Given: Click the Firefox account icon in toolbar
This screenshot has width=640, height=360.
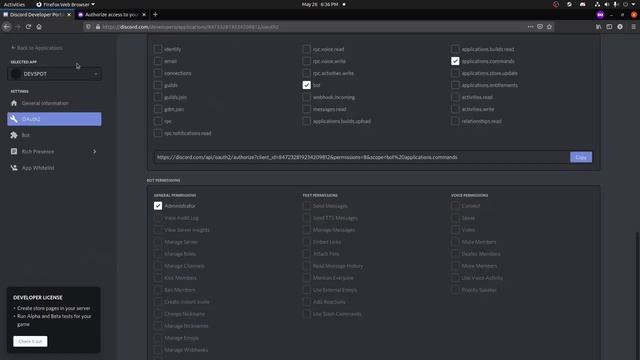Looking at the screenshot, I should (x=620, y=27).
